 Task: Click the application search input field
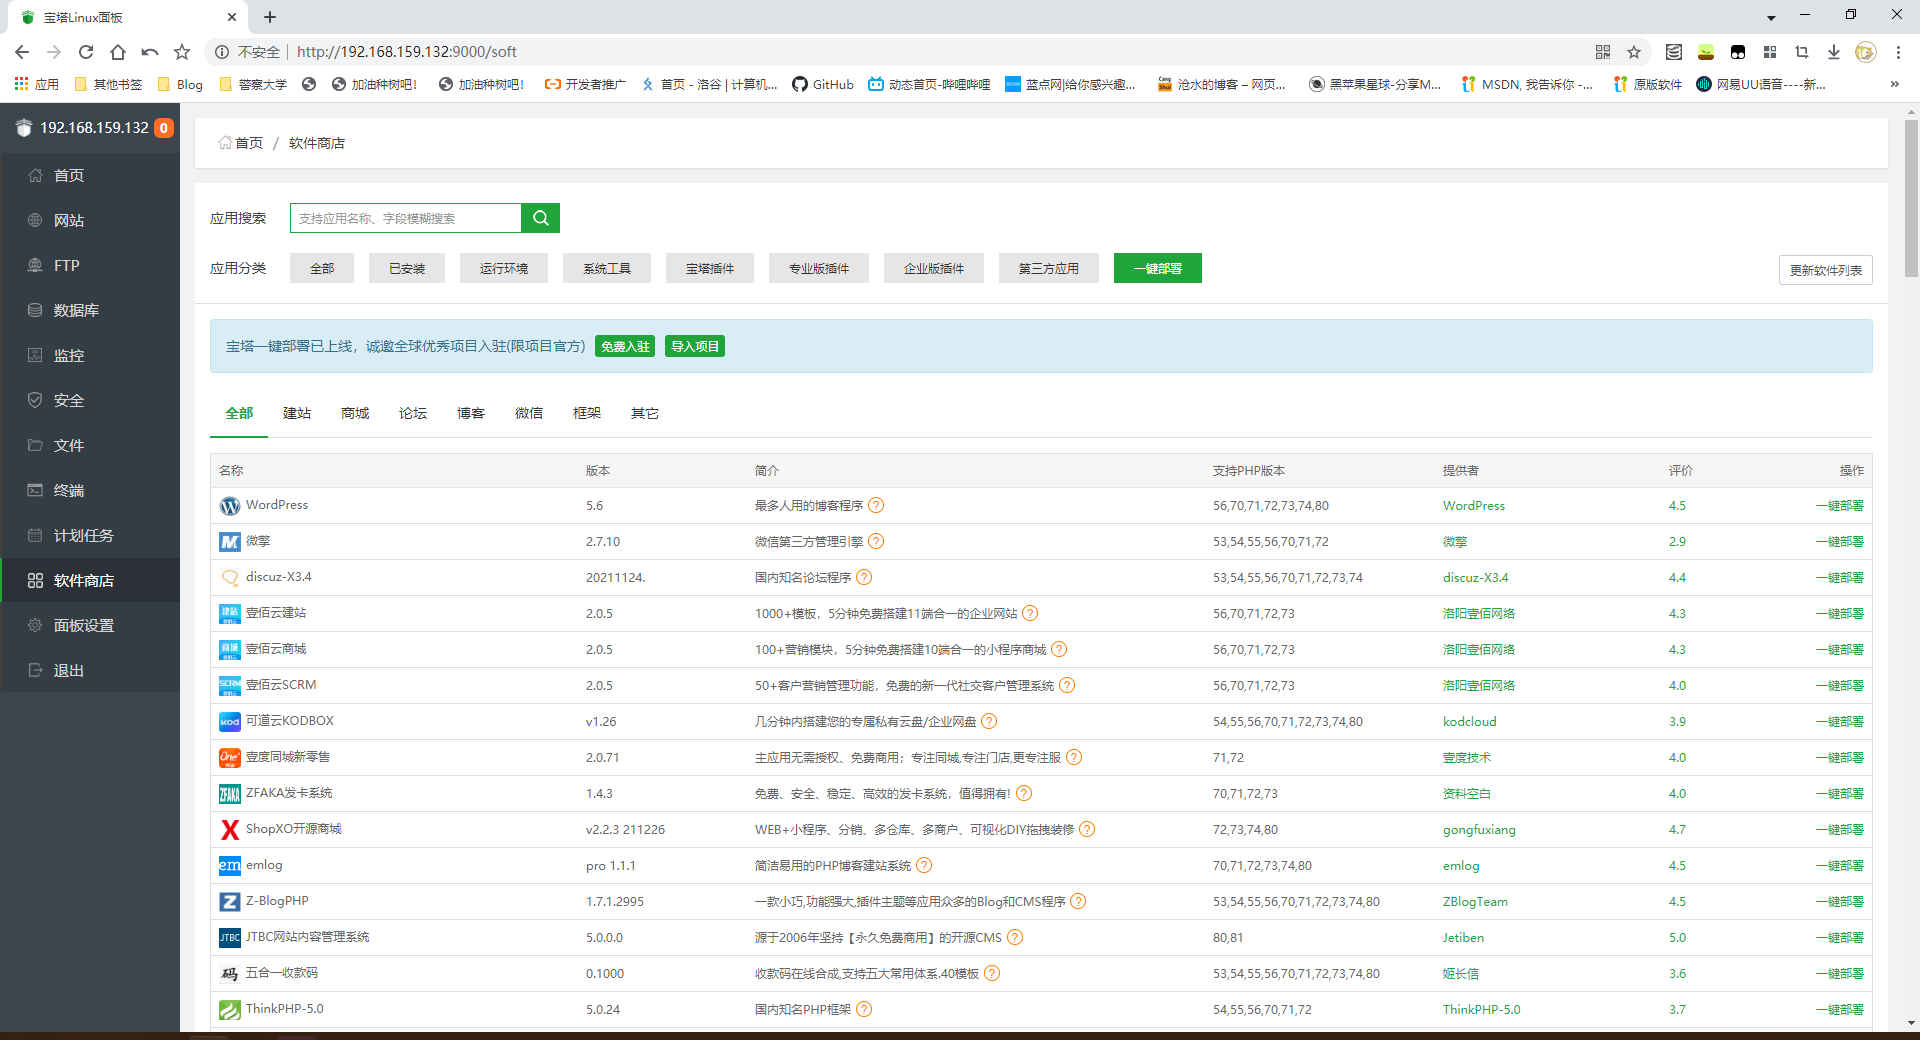[x=405, y=218]
